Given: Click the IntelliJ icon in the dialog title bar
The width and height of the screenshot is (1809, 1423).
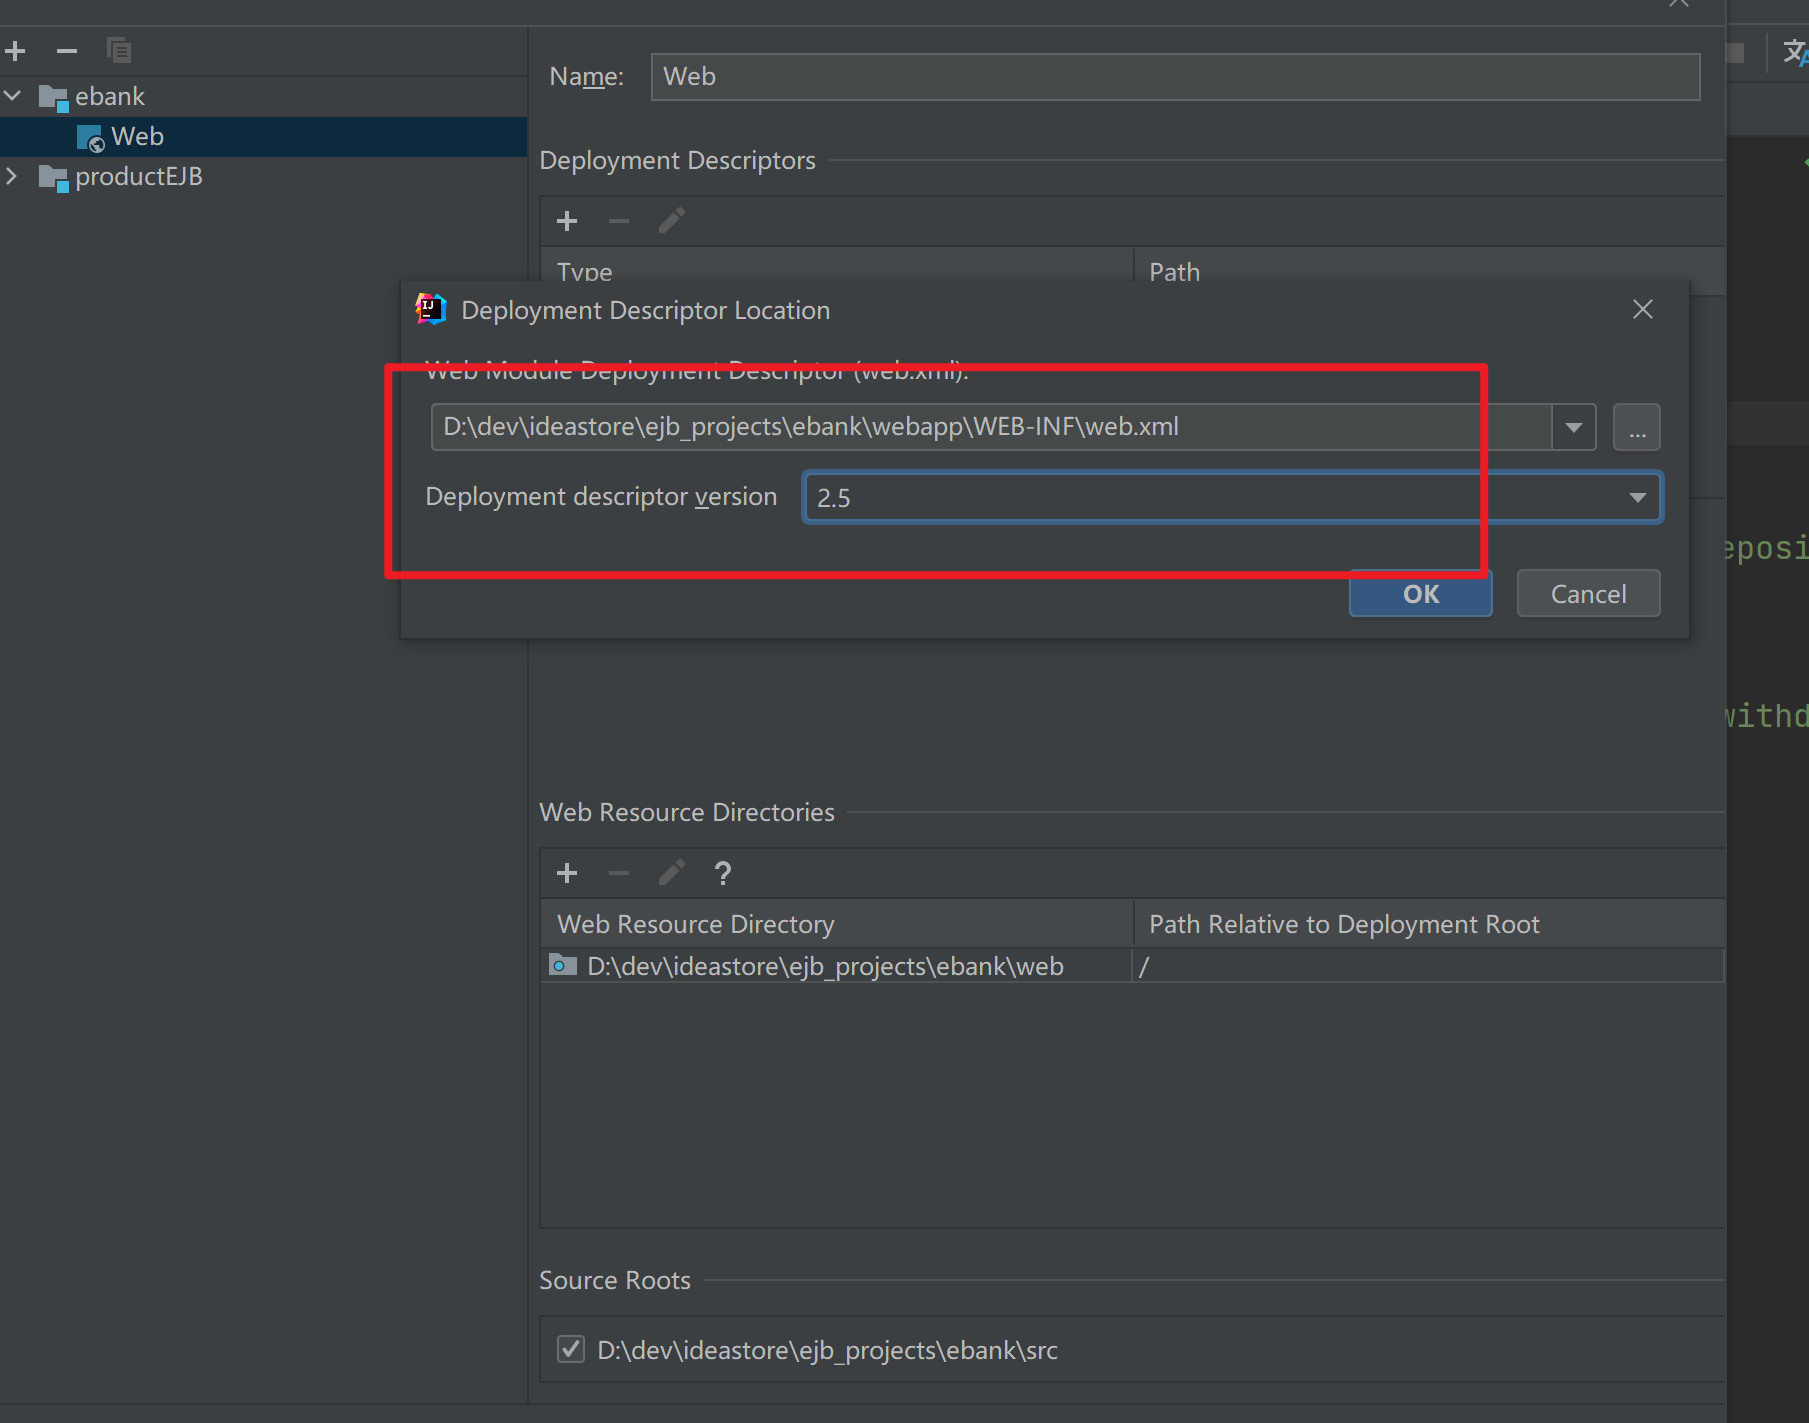Looking at the screenshot, I should click(431, 309).
